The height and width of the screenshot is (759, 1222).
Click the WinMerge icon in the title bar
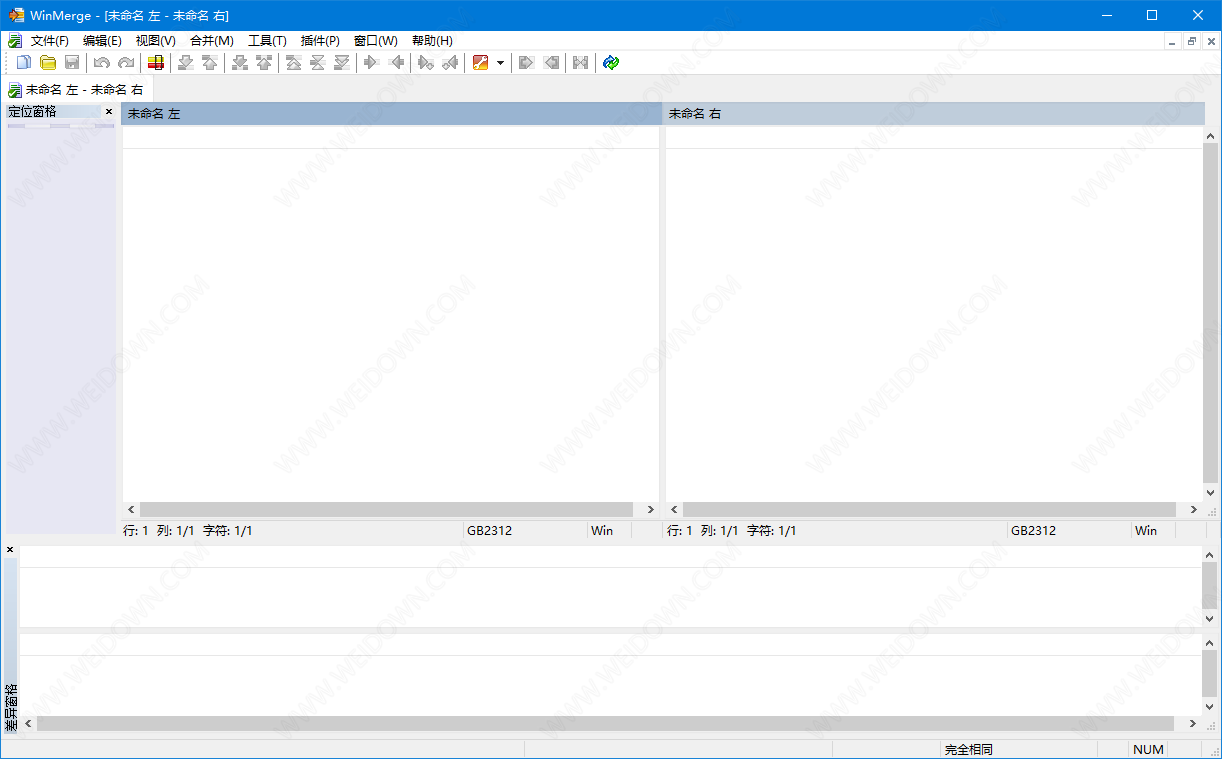[x=17, y=15]
